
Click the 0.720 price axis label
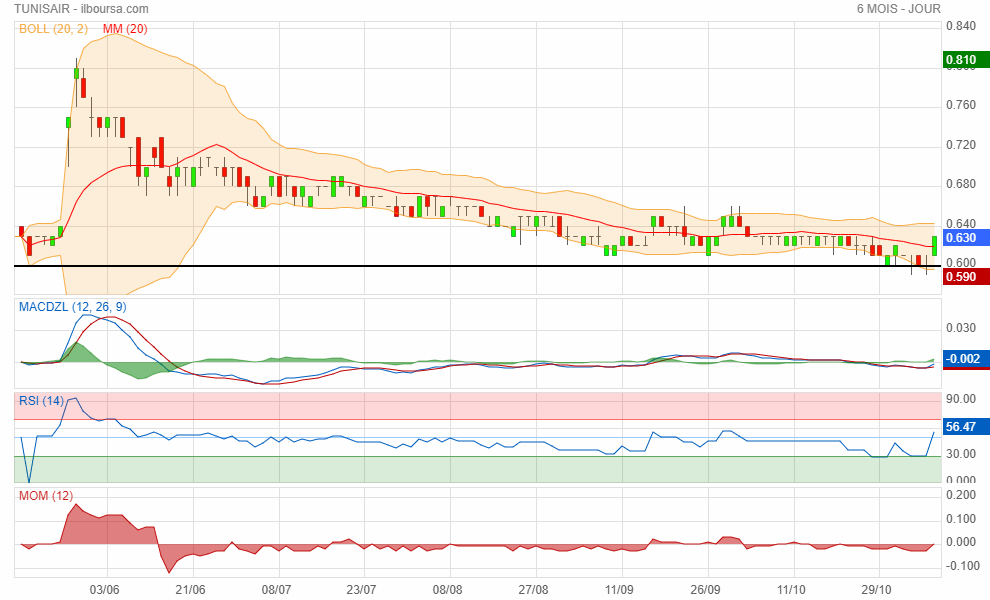pos(961,145)
